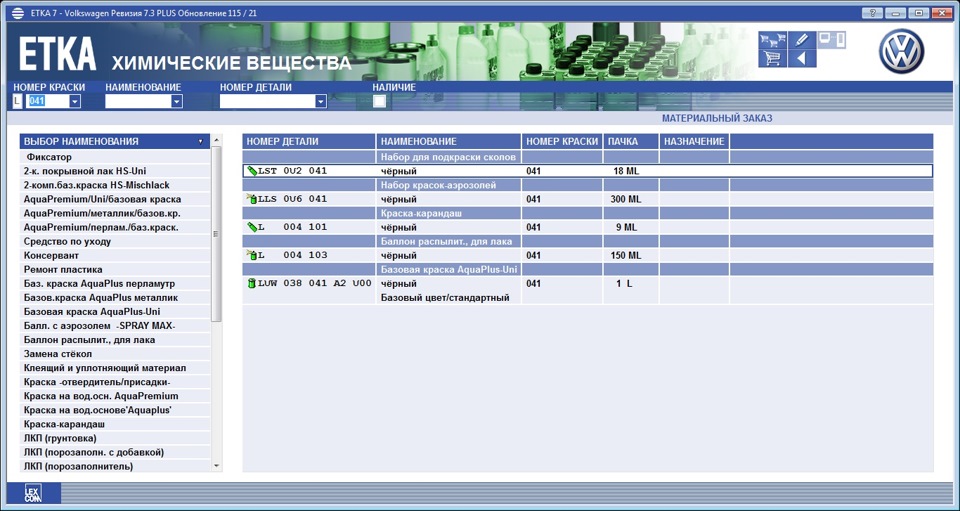The height and width of the screenshot is (511, 960).
Task: Select Замена стёкол
Action: click(115, 354)
